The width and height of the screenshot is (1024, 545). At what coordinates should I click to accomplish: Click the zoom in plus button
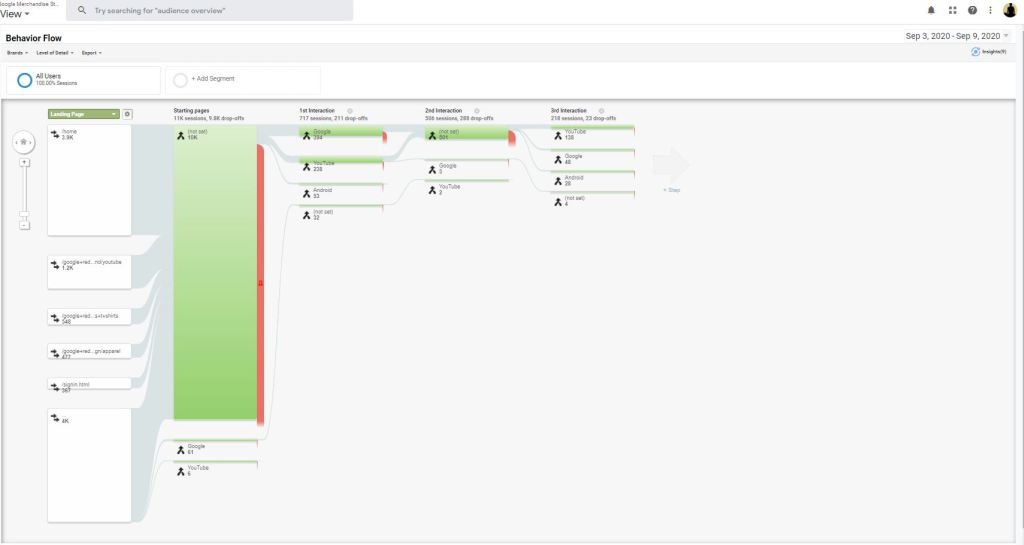click(x=24, y=162)
